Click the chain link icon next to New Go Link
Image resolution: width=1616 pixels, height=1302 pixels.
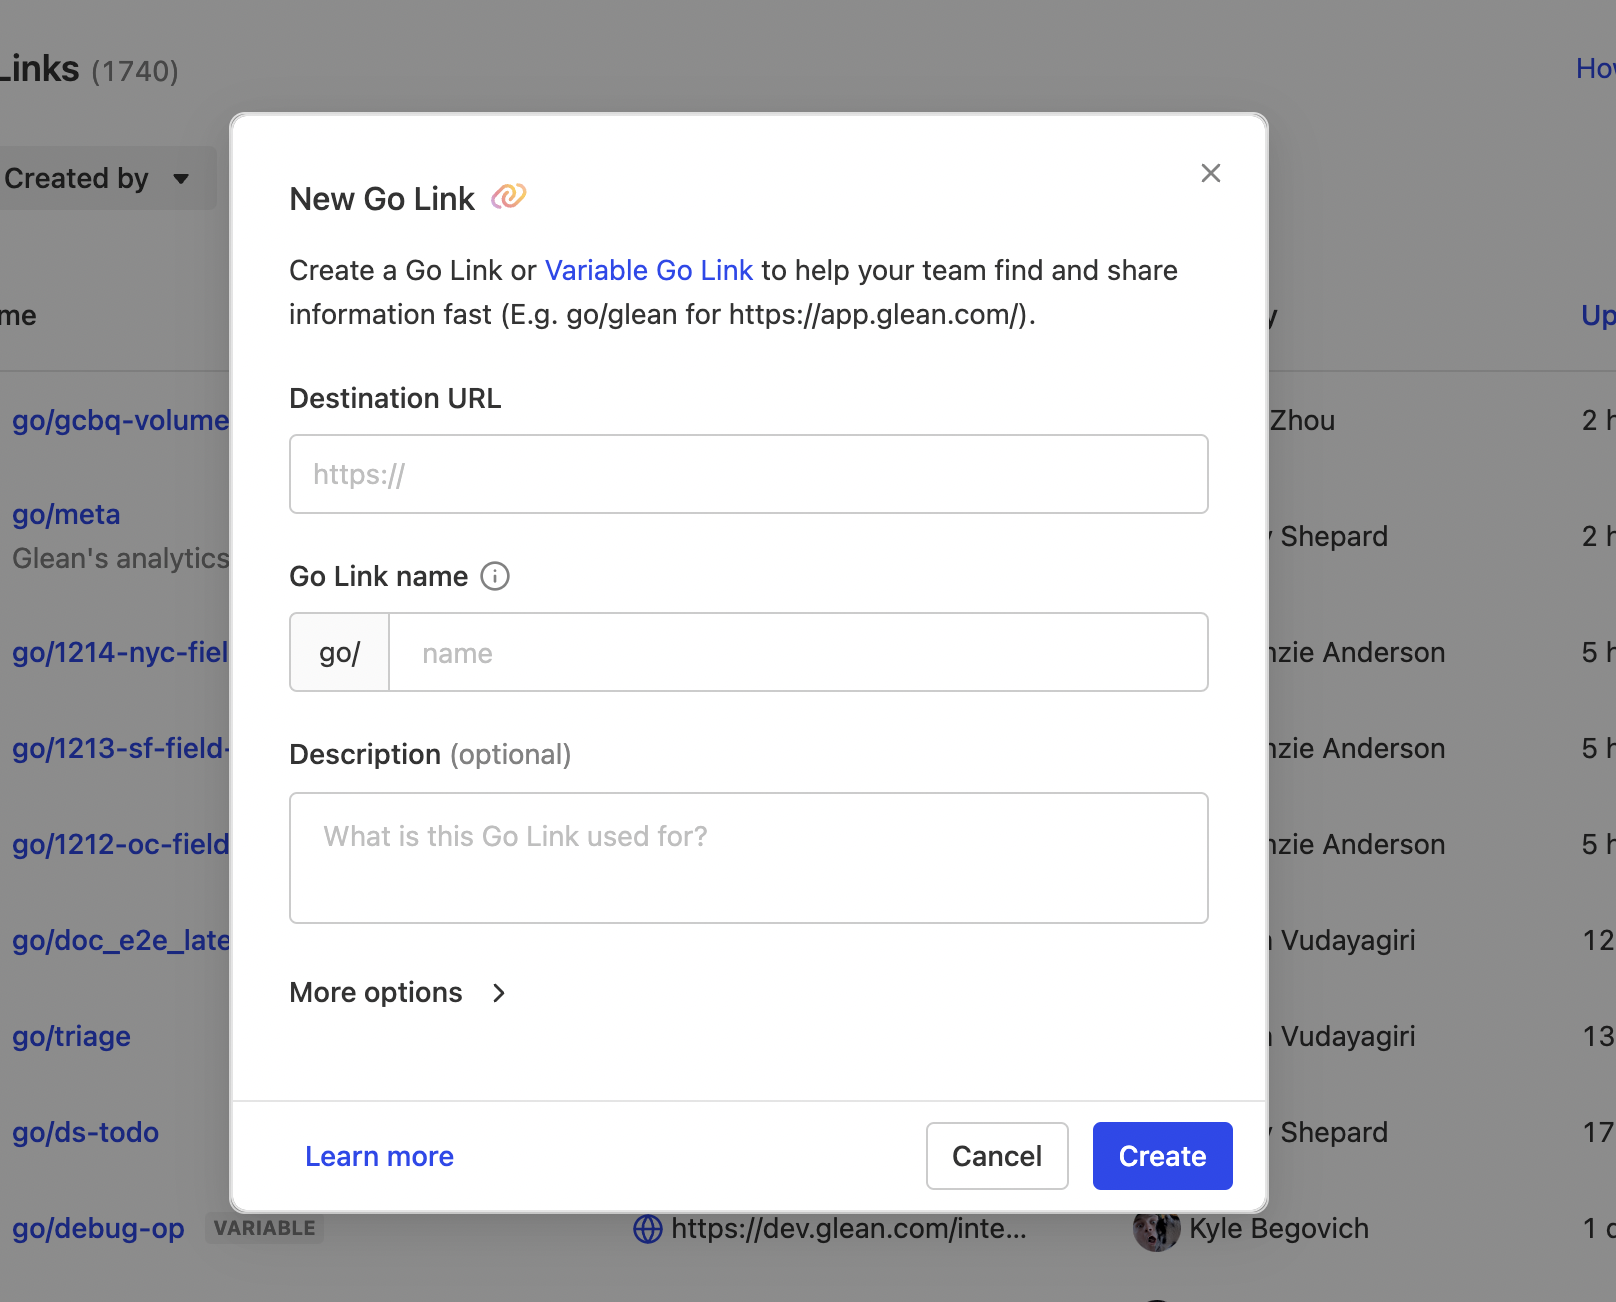[510, 197]
